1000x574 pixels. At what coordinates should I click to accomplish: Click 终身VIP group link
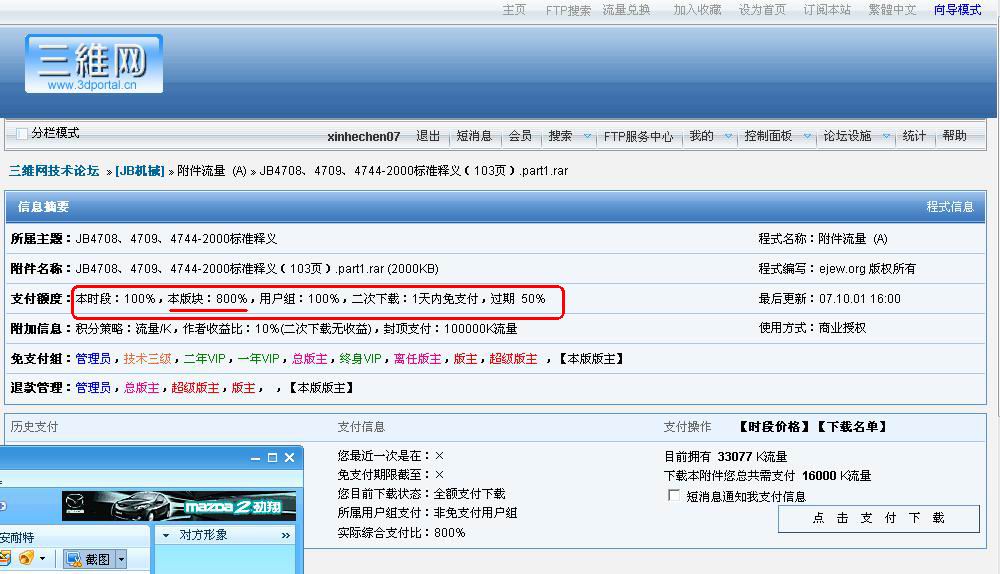360,358
